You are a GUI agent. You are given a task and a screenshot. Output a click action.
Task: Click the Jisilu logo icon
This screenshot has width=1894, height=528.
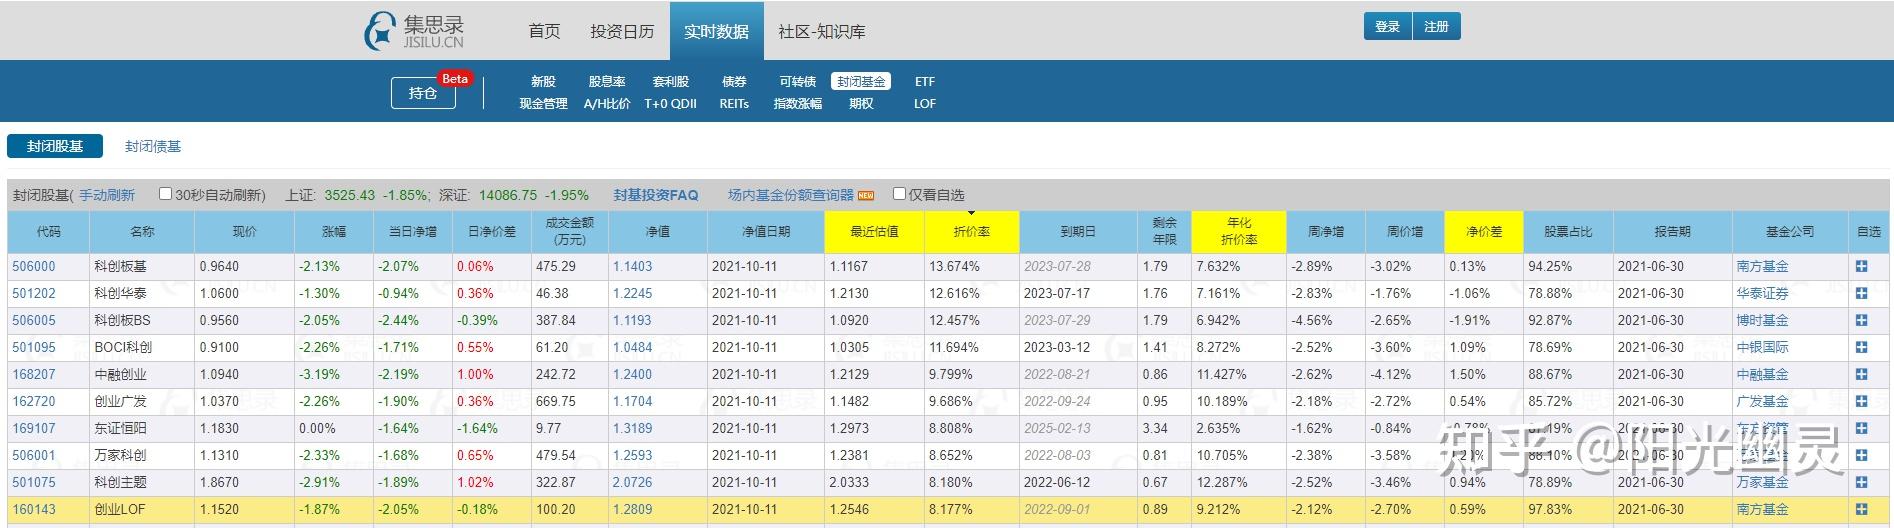click(x=381, y=31)
